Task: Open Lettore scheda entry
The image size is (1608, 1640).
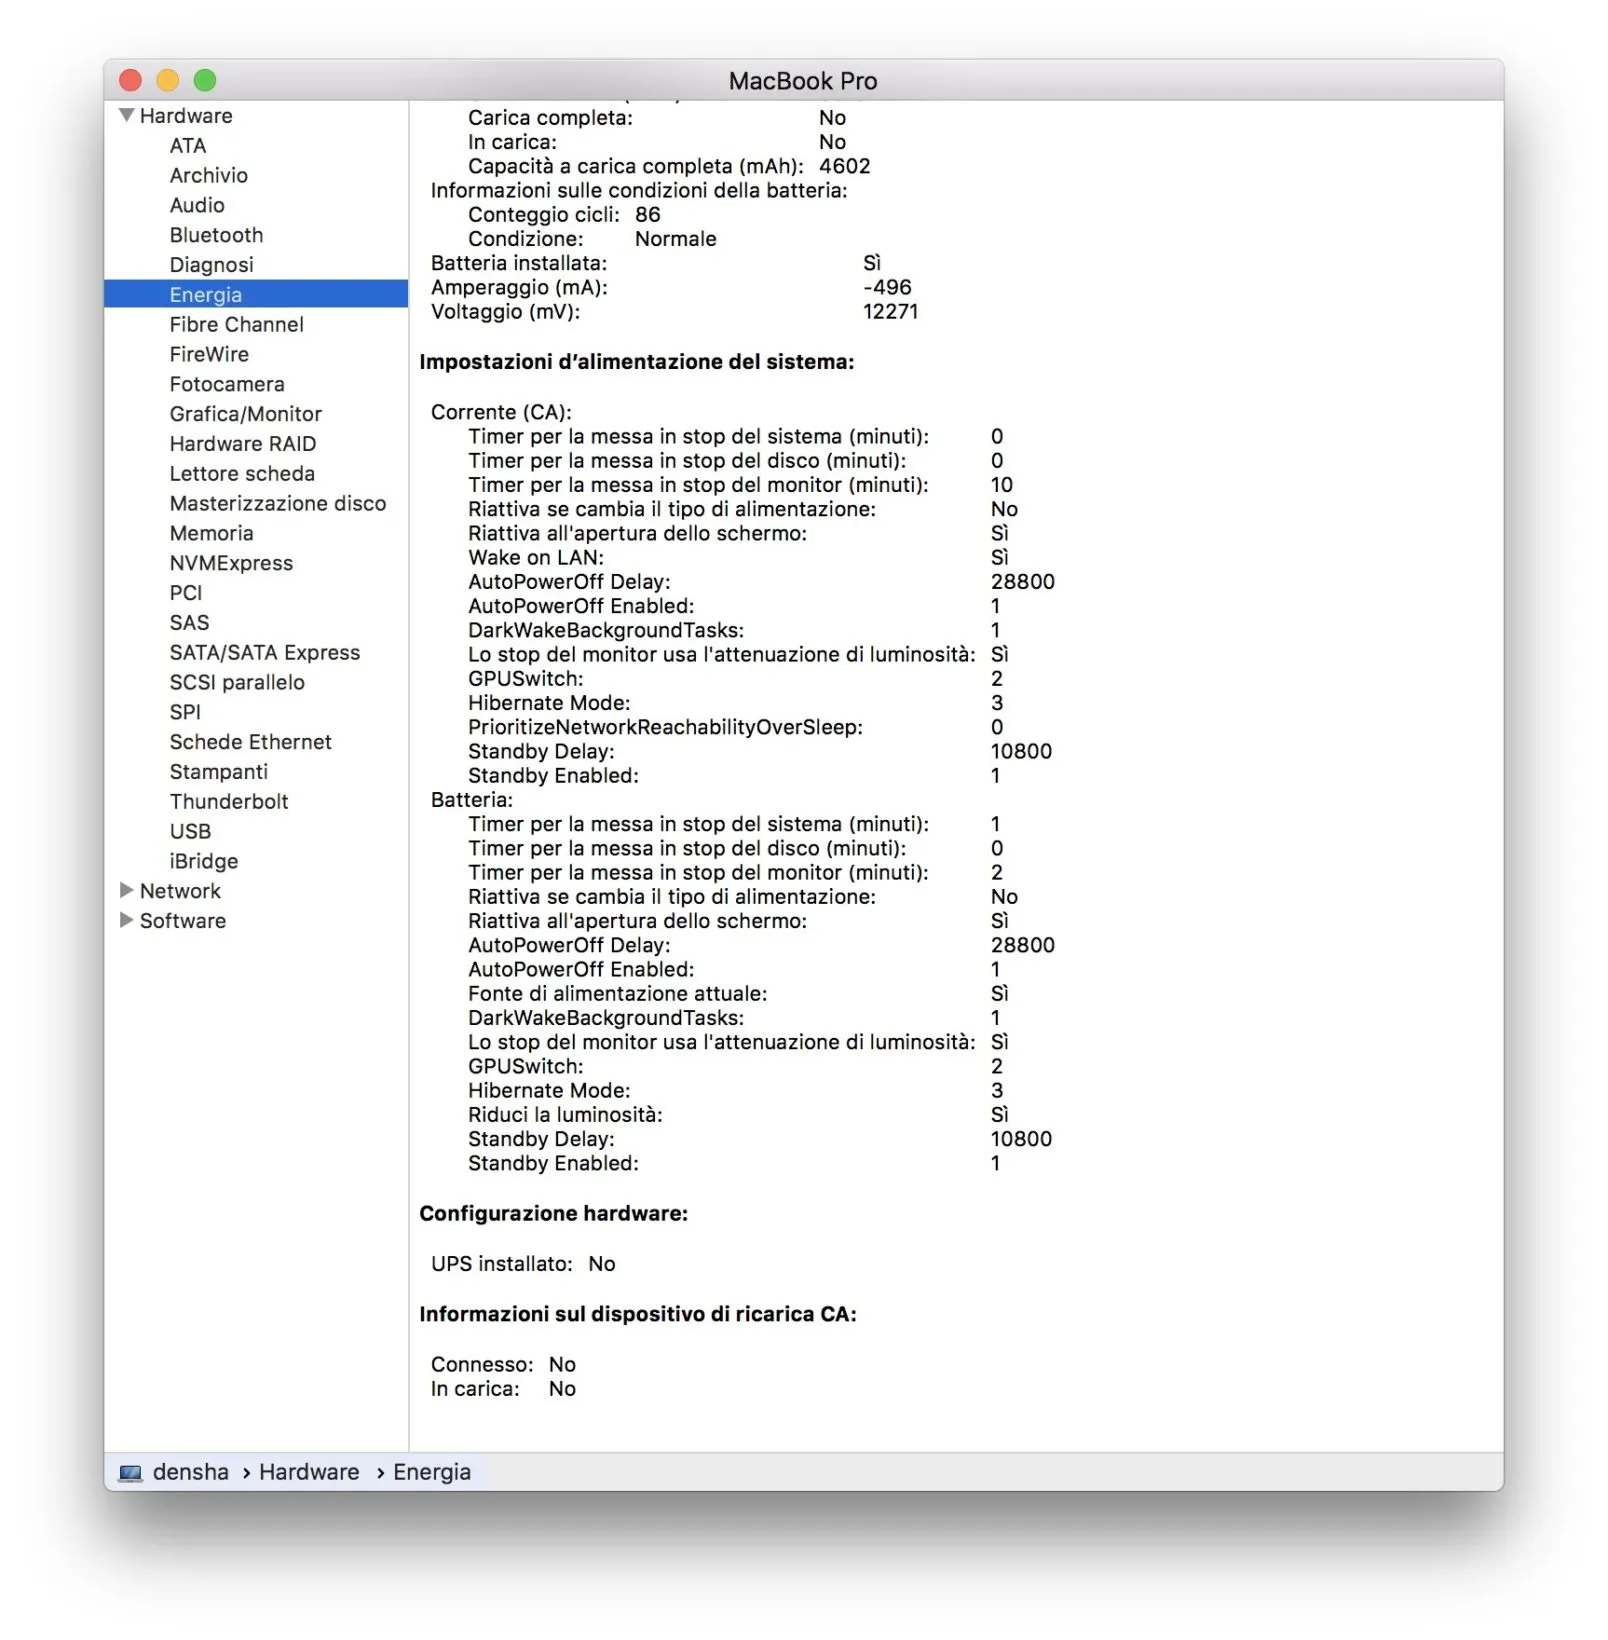Action: (242, 474)
